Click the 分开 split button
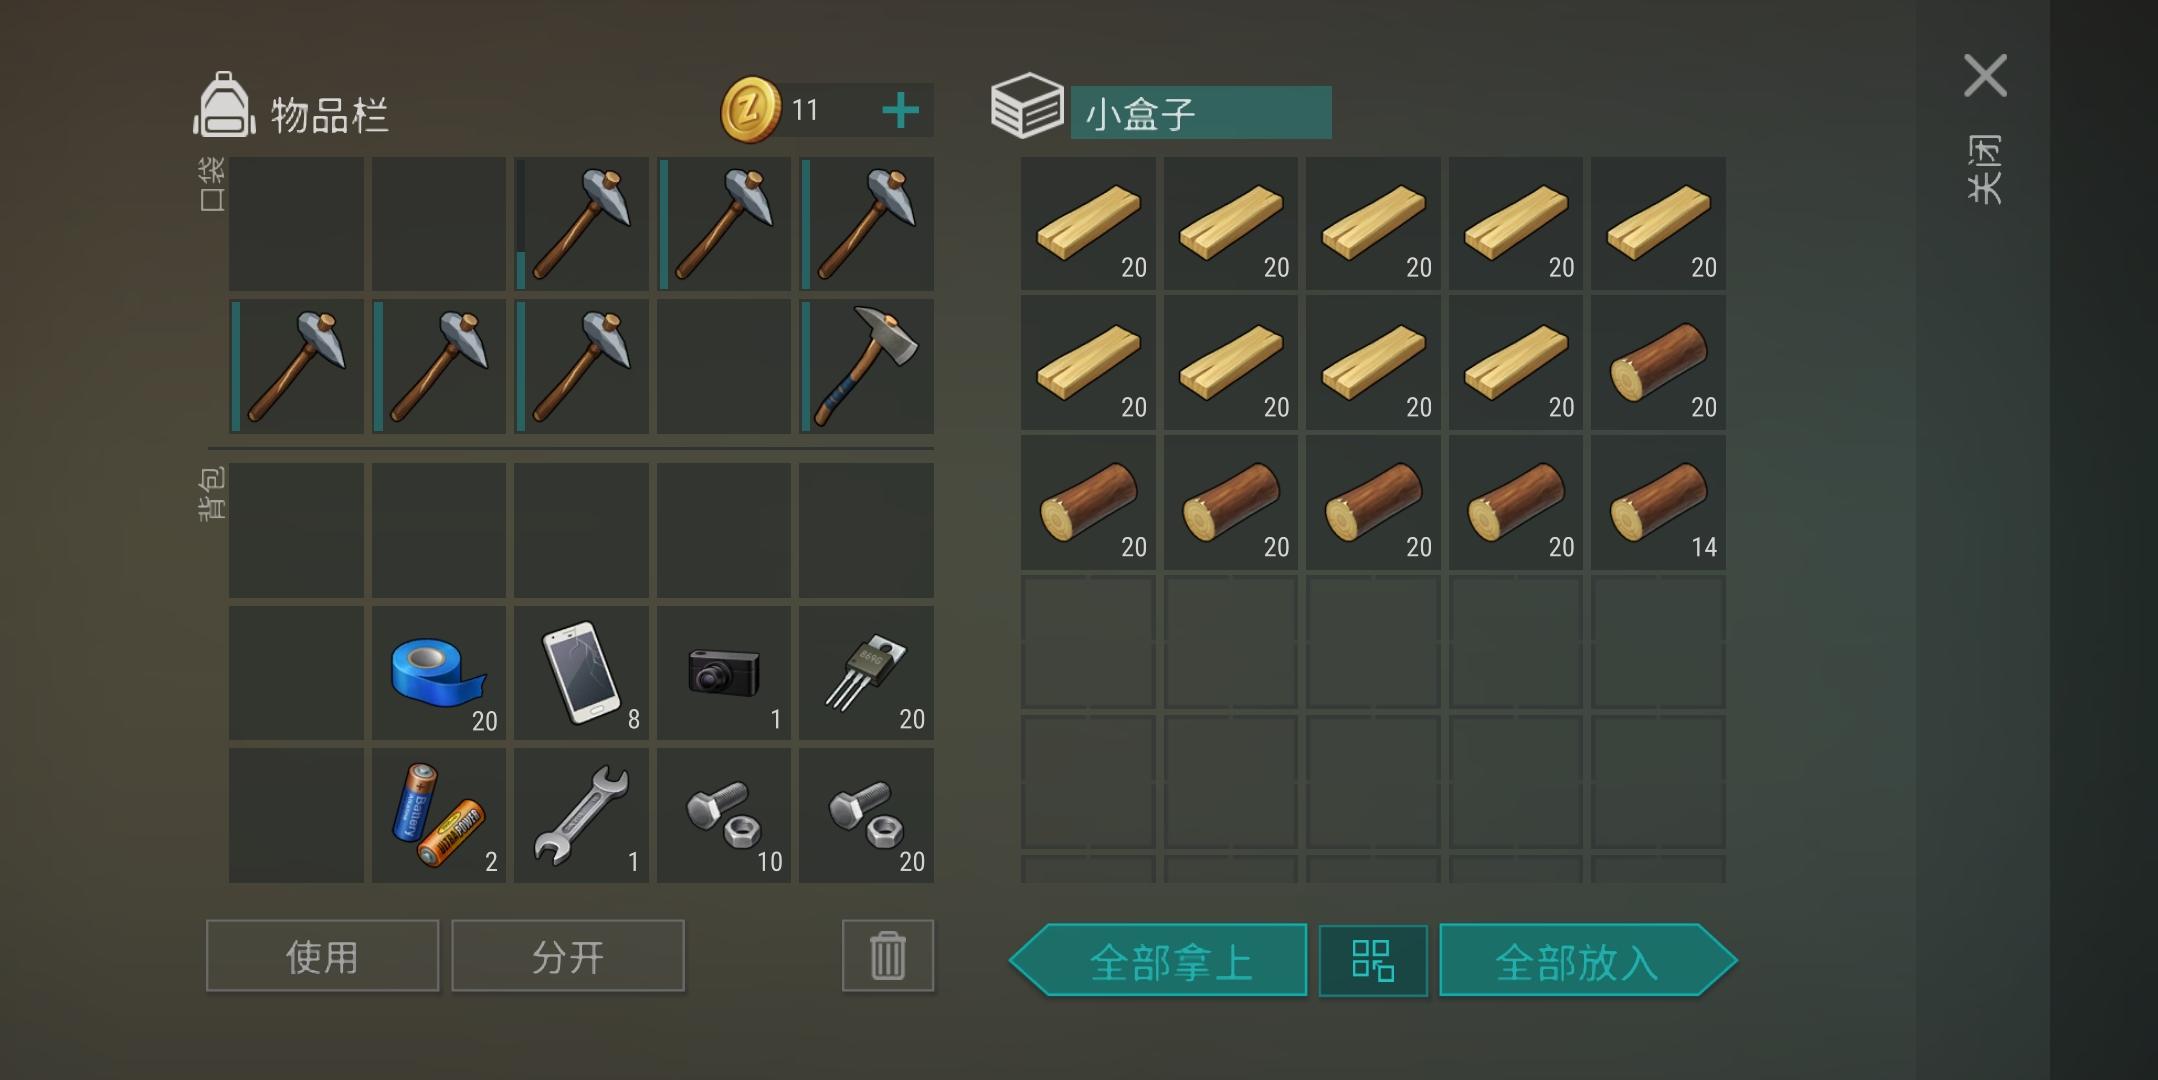This screenshot has width=2158, height=1080. (x=568, y=956)
